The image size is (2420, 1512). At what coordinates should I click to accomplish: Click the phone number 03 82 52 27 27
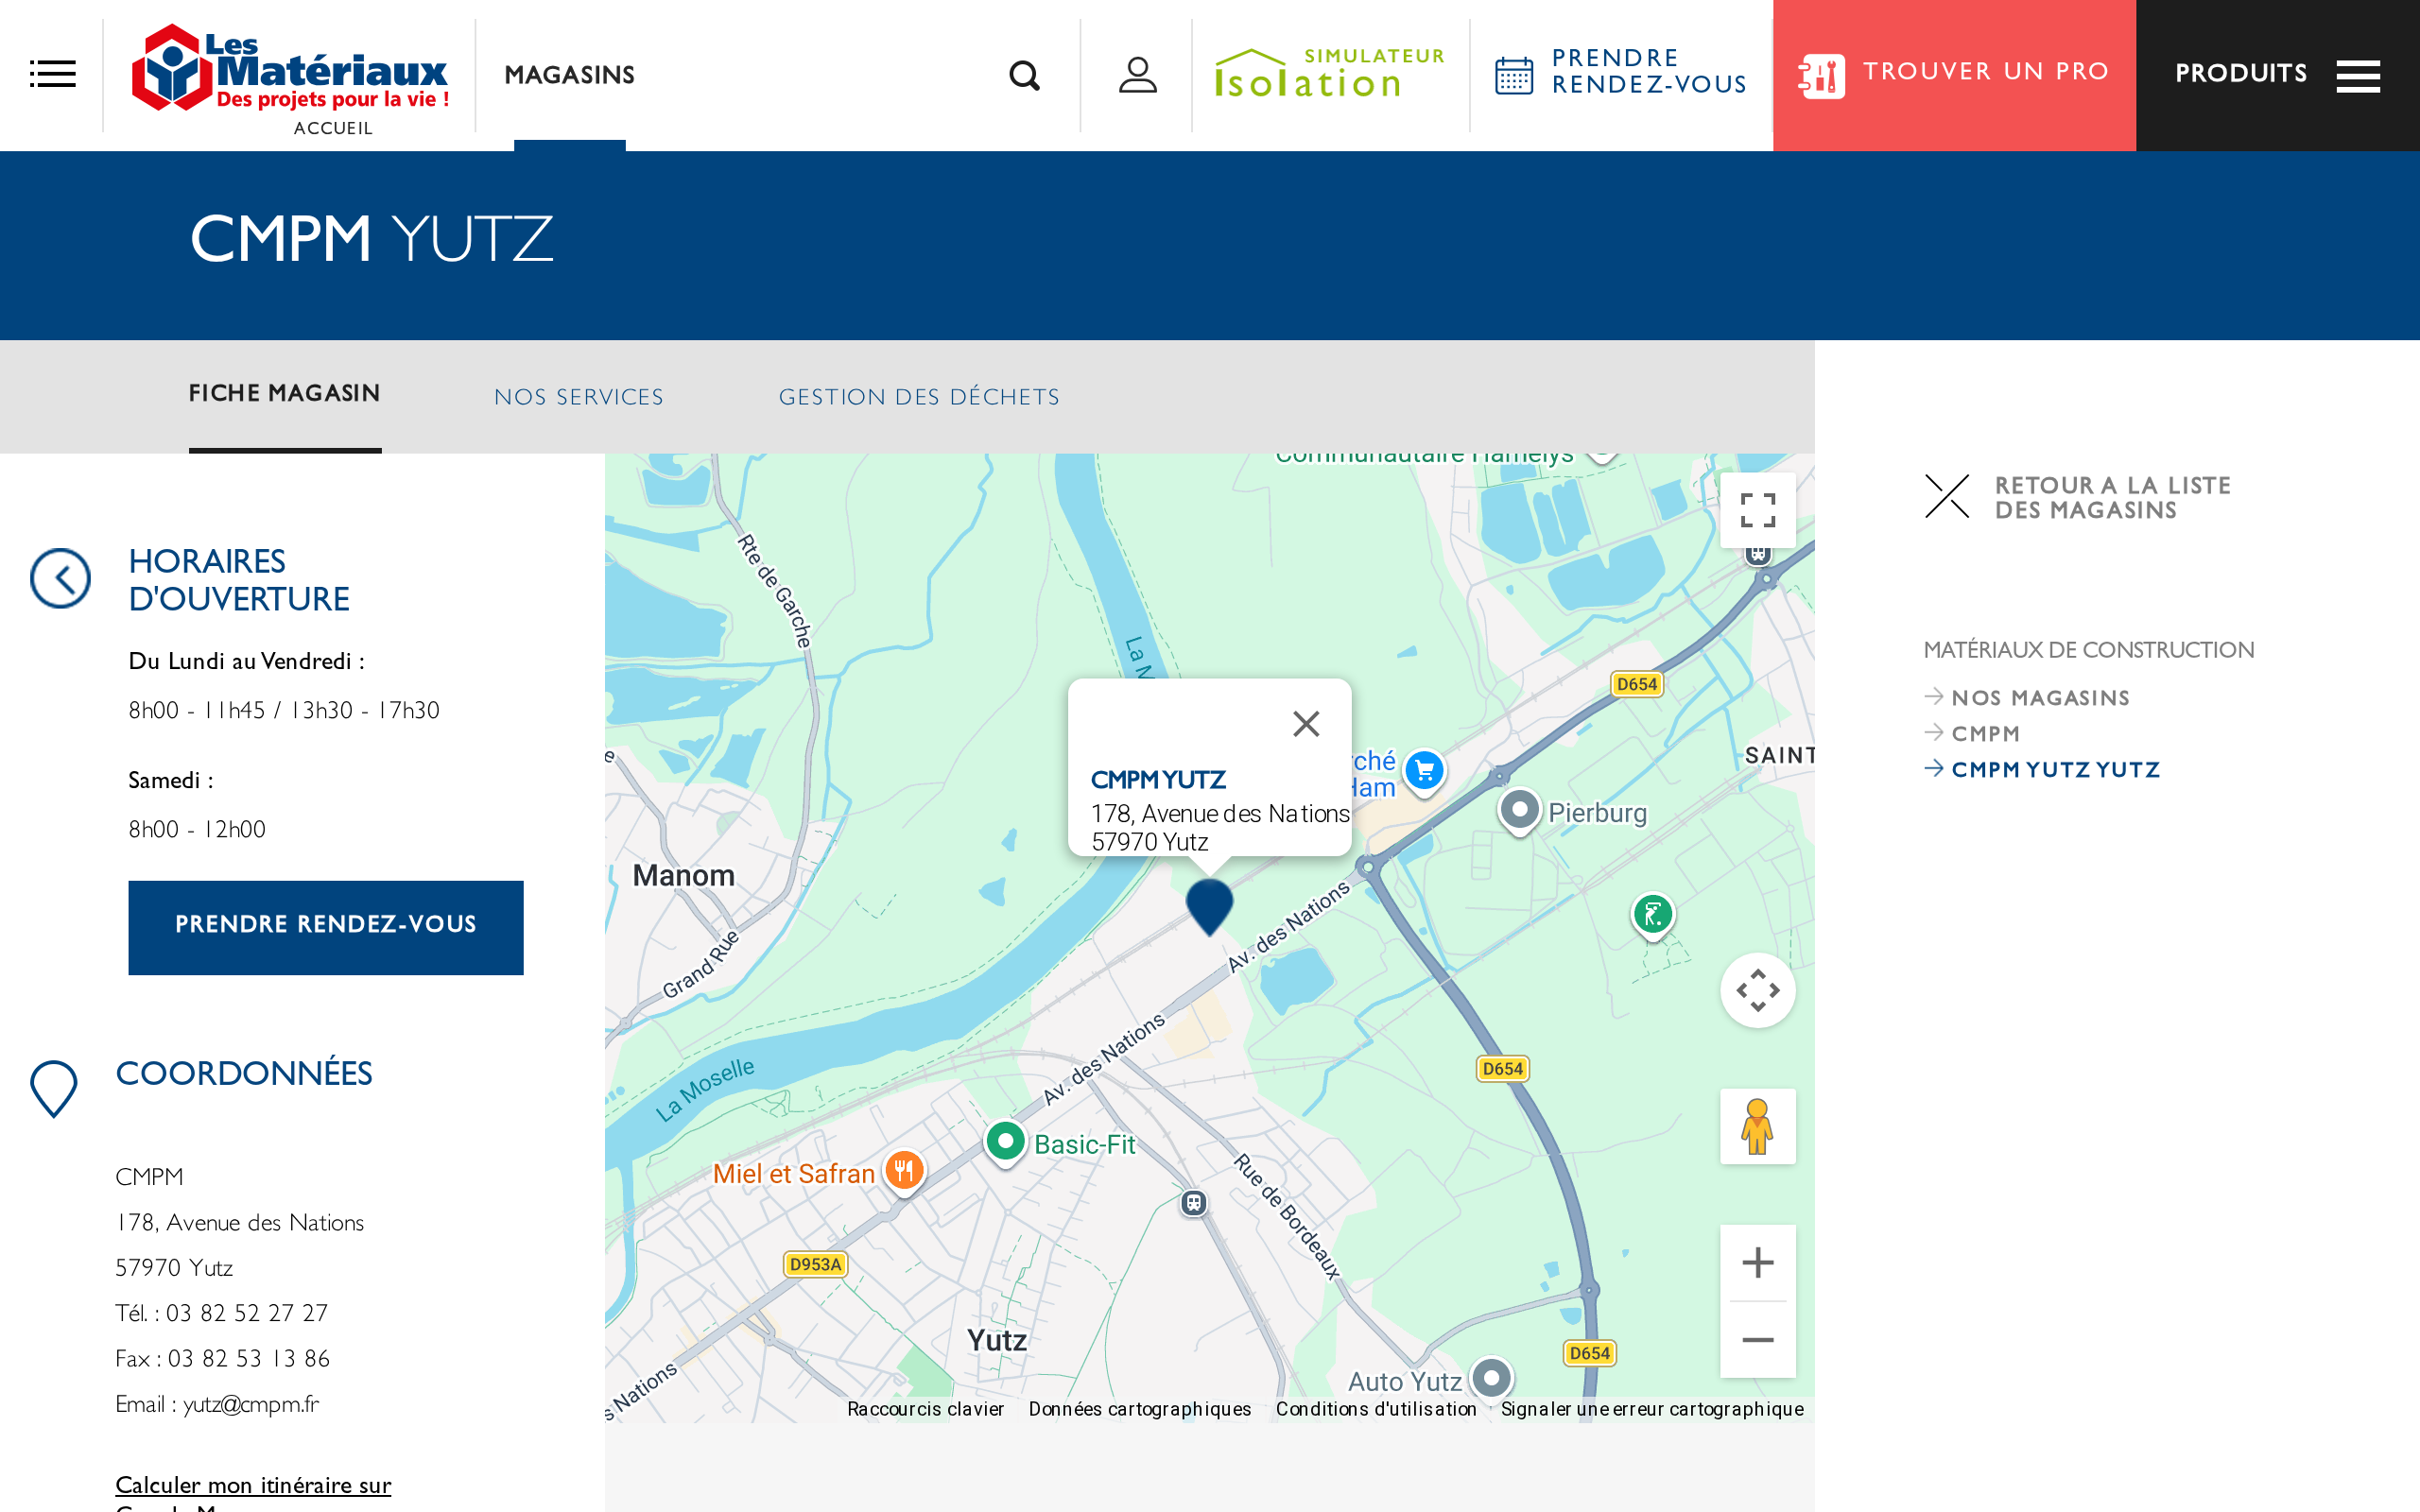[x=247, y=1313]
